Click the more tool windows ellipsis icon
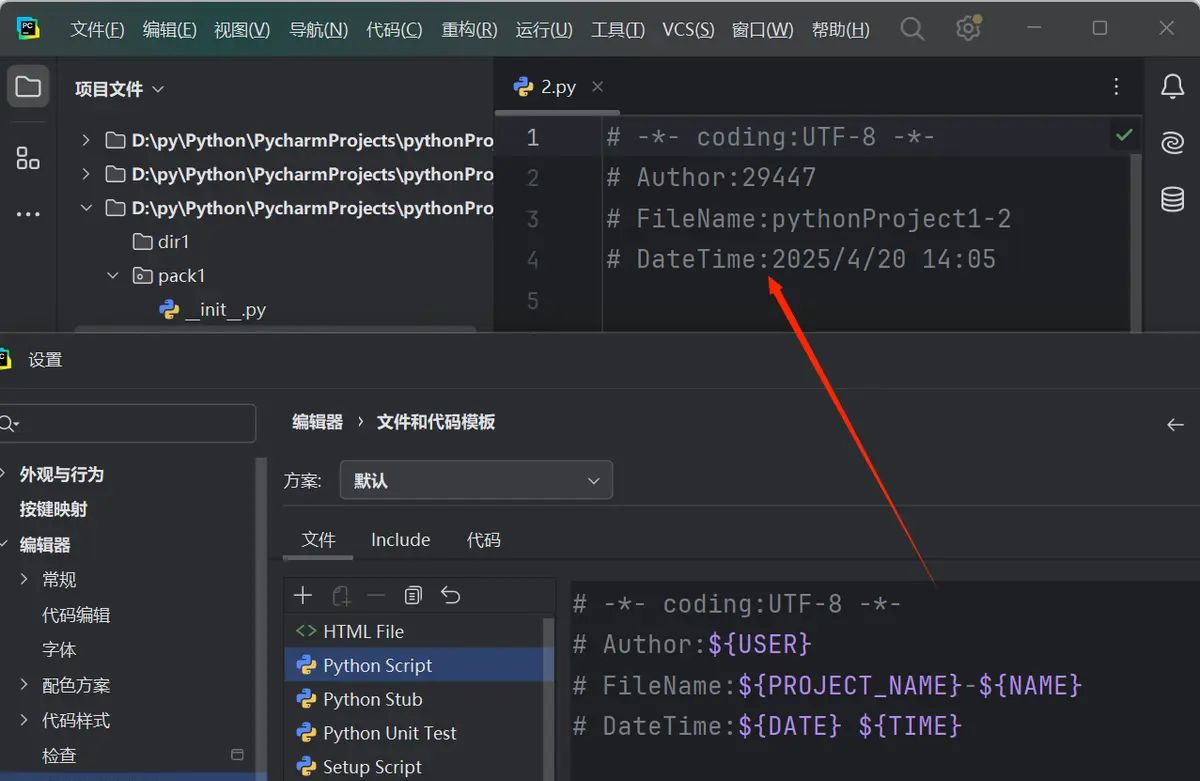The width and height of the screenshot is (1200, 781). tap(27, 213)
